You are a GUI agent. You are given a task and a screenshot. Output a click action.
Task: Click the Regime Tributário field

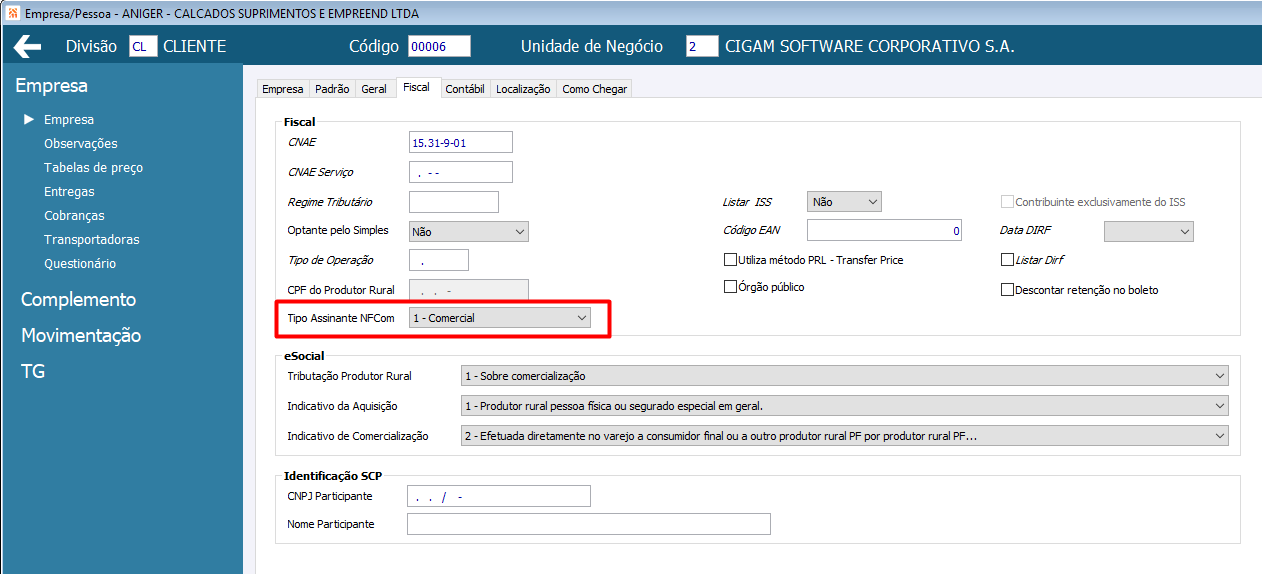pyautogui.click(x=454, y=202)
